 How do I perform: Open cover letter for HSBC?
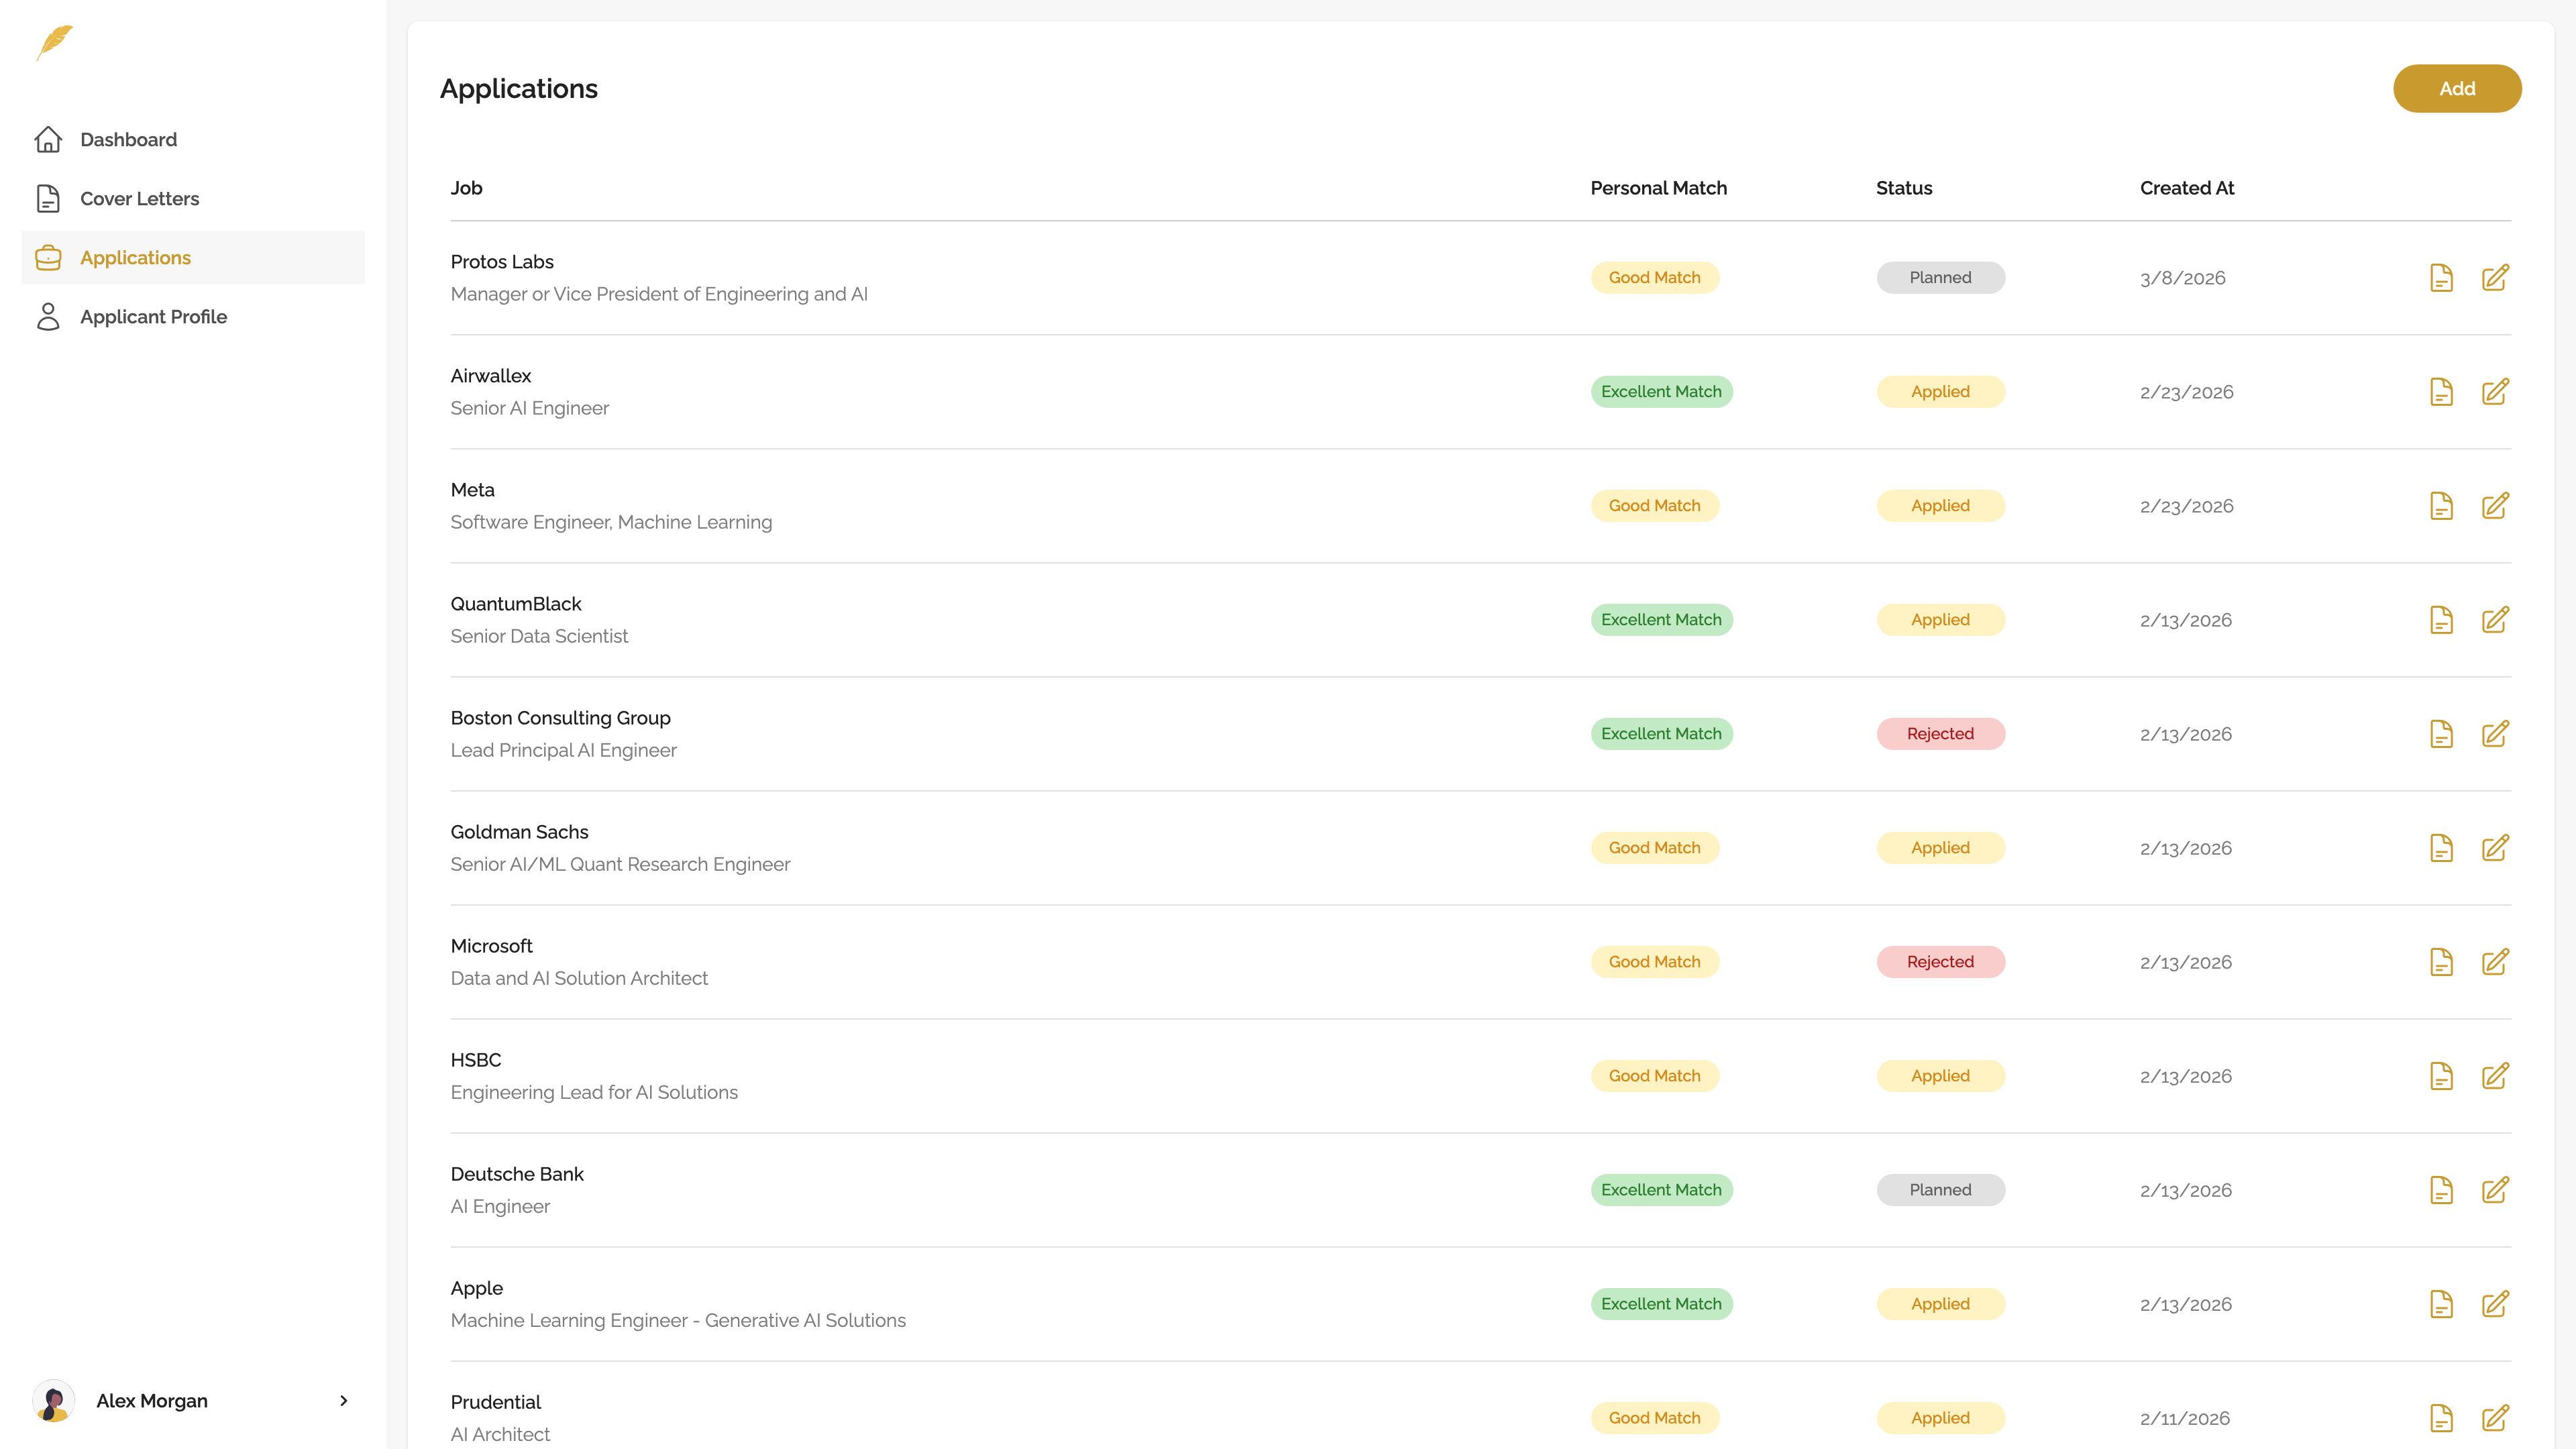2441,1076
